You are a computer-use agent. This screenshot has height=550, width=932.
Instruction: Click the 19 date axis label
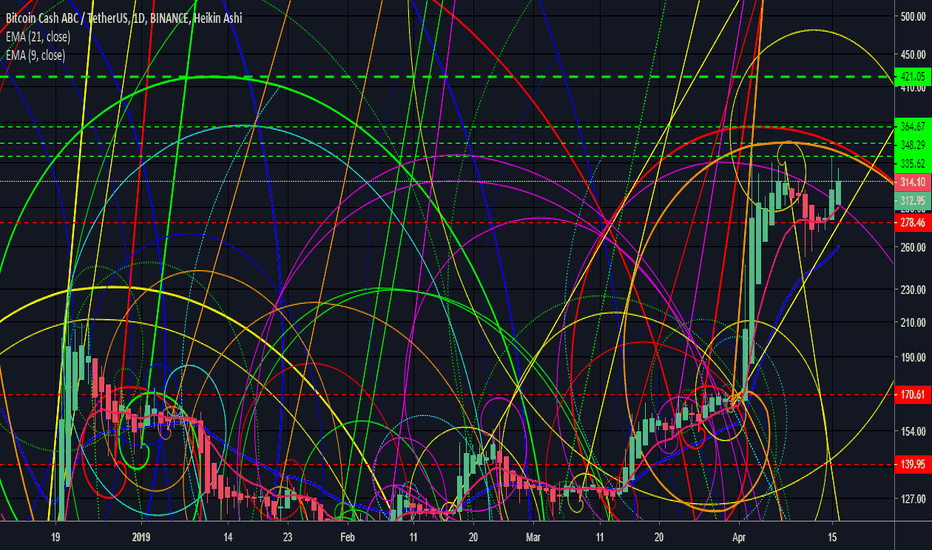[55, 537]
